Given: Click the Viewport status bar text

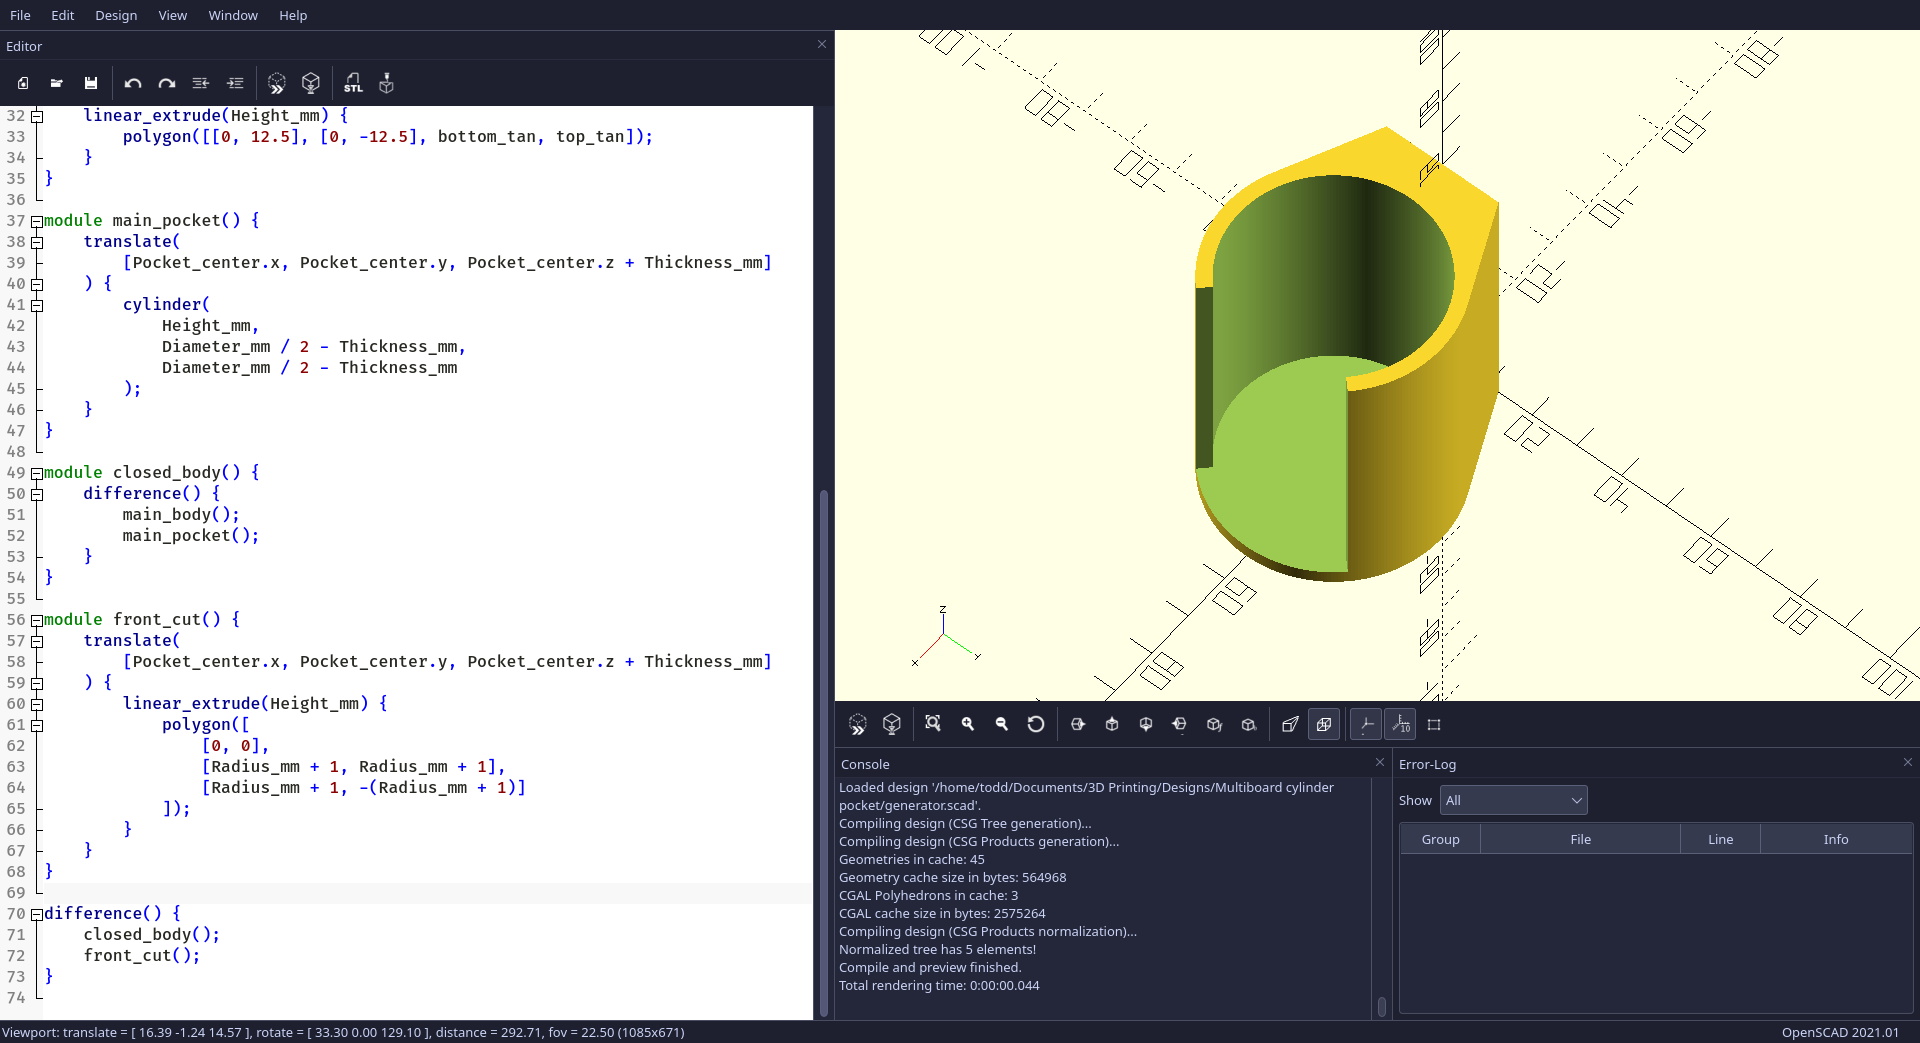Looking at the screenshot, I should (343, 1032).
